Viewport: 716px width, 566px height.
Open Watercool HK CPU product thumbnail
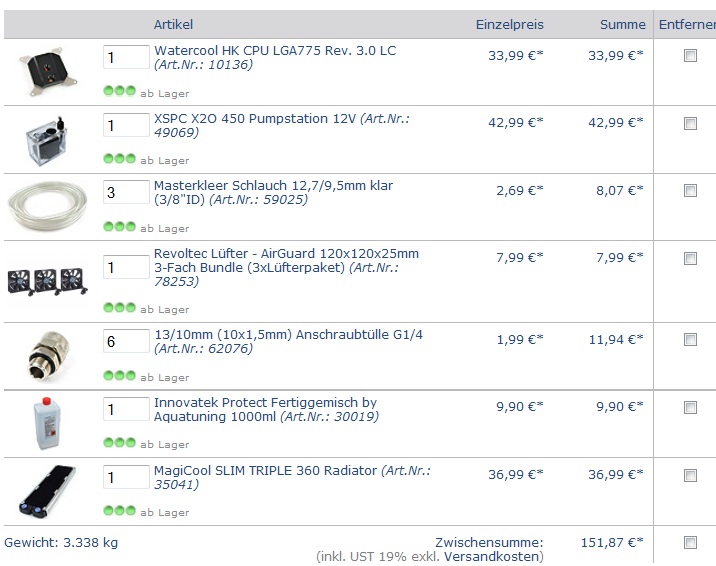point(47,72)
